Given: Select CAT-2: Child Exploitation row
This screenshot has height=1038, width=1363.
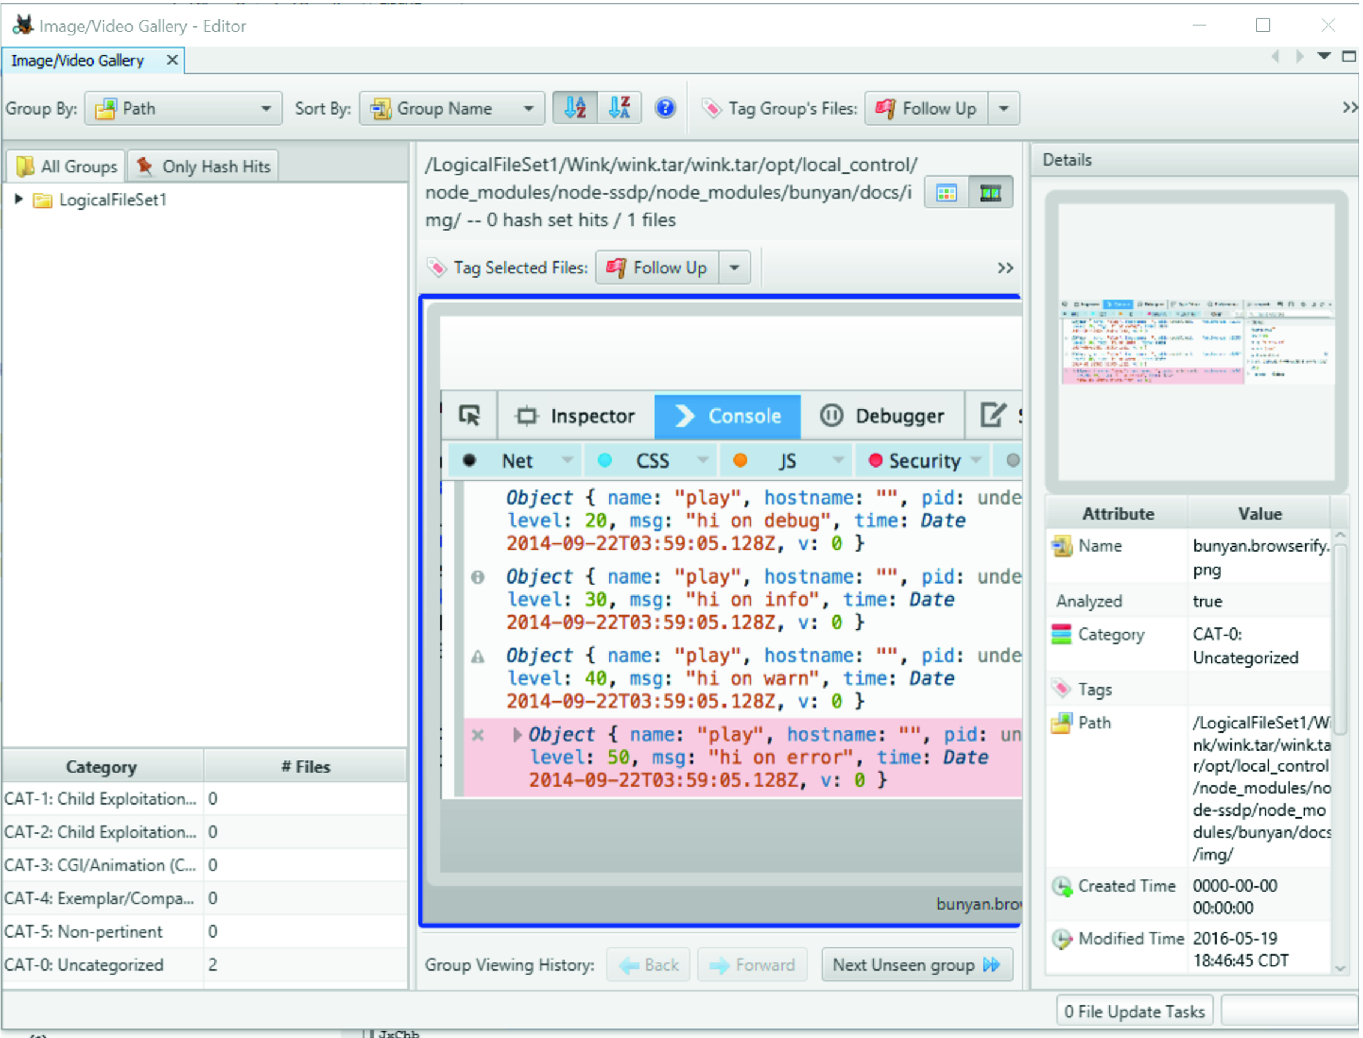Looking at the screenshot, I should [204, 832].
